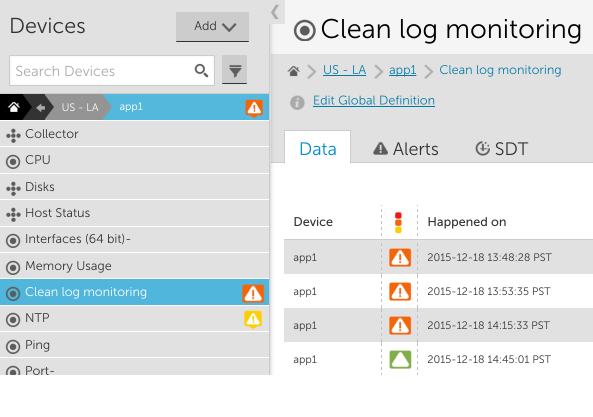Image resolution: width=593 pixels, height=417 pixels.
Task: Click the orange warning icon on app1 header
Action: point(254,108)
